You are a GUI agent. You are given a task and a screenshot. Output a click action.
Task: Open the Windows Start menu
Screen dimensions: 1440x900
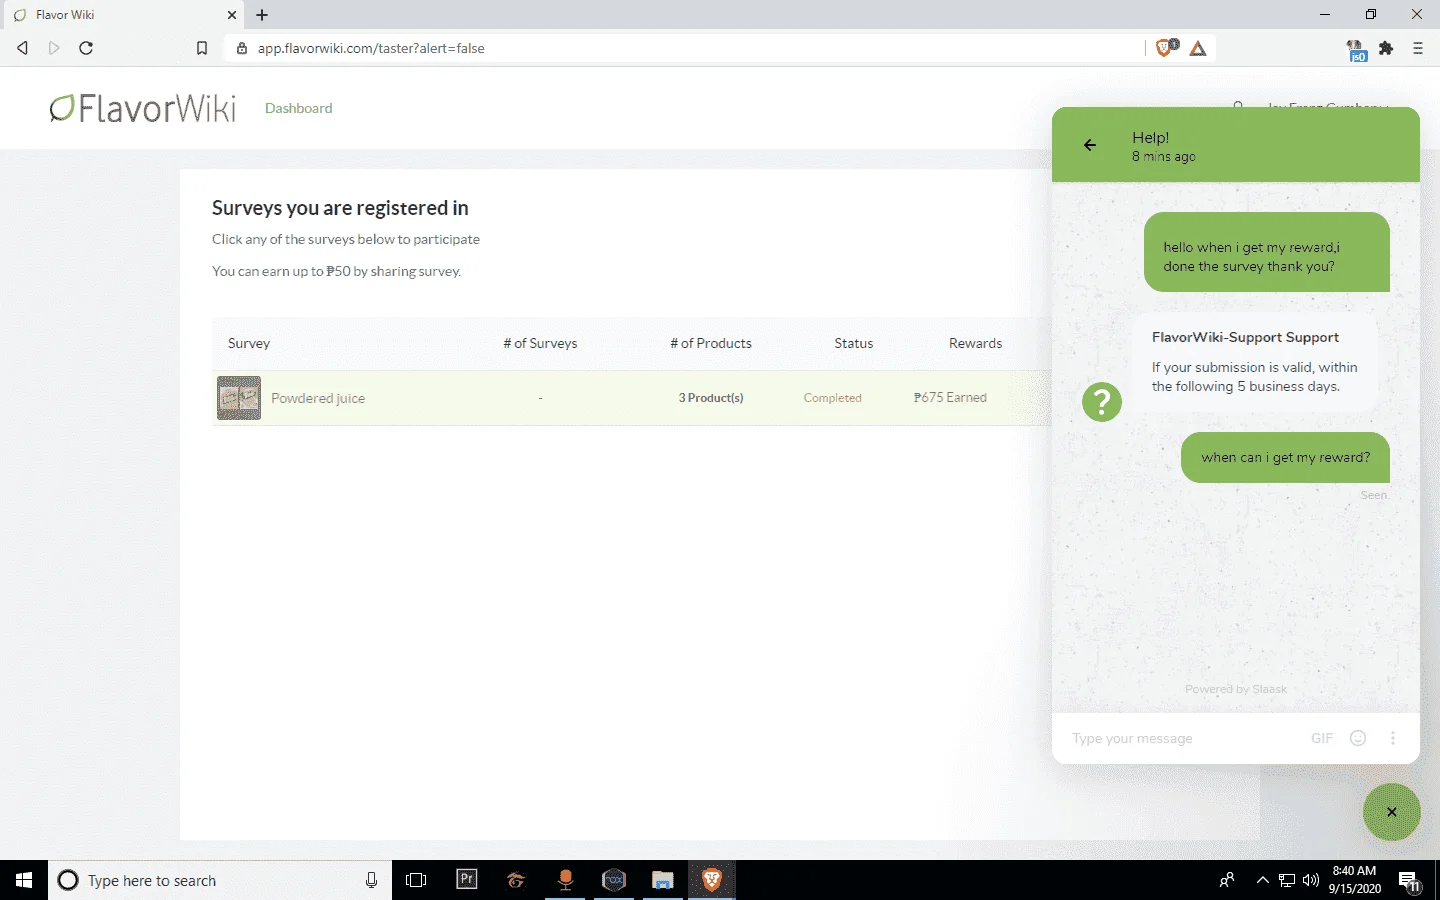pyautogui.click(x=24, y=880)
